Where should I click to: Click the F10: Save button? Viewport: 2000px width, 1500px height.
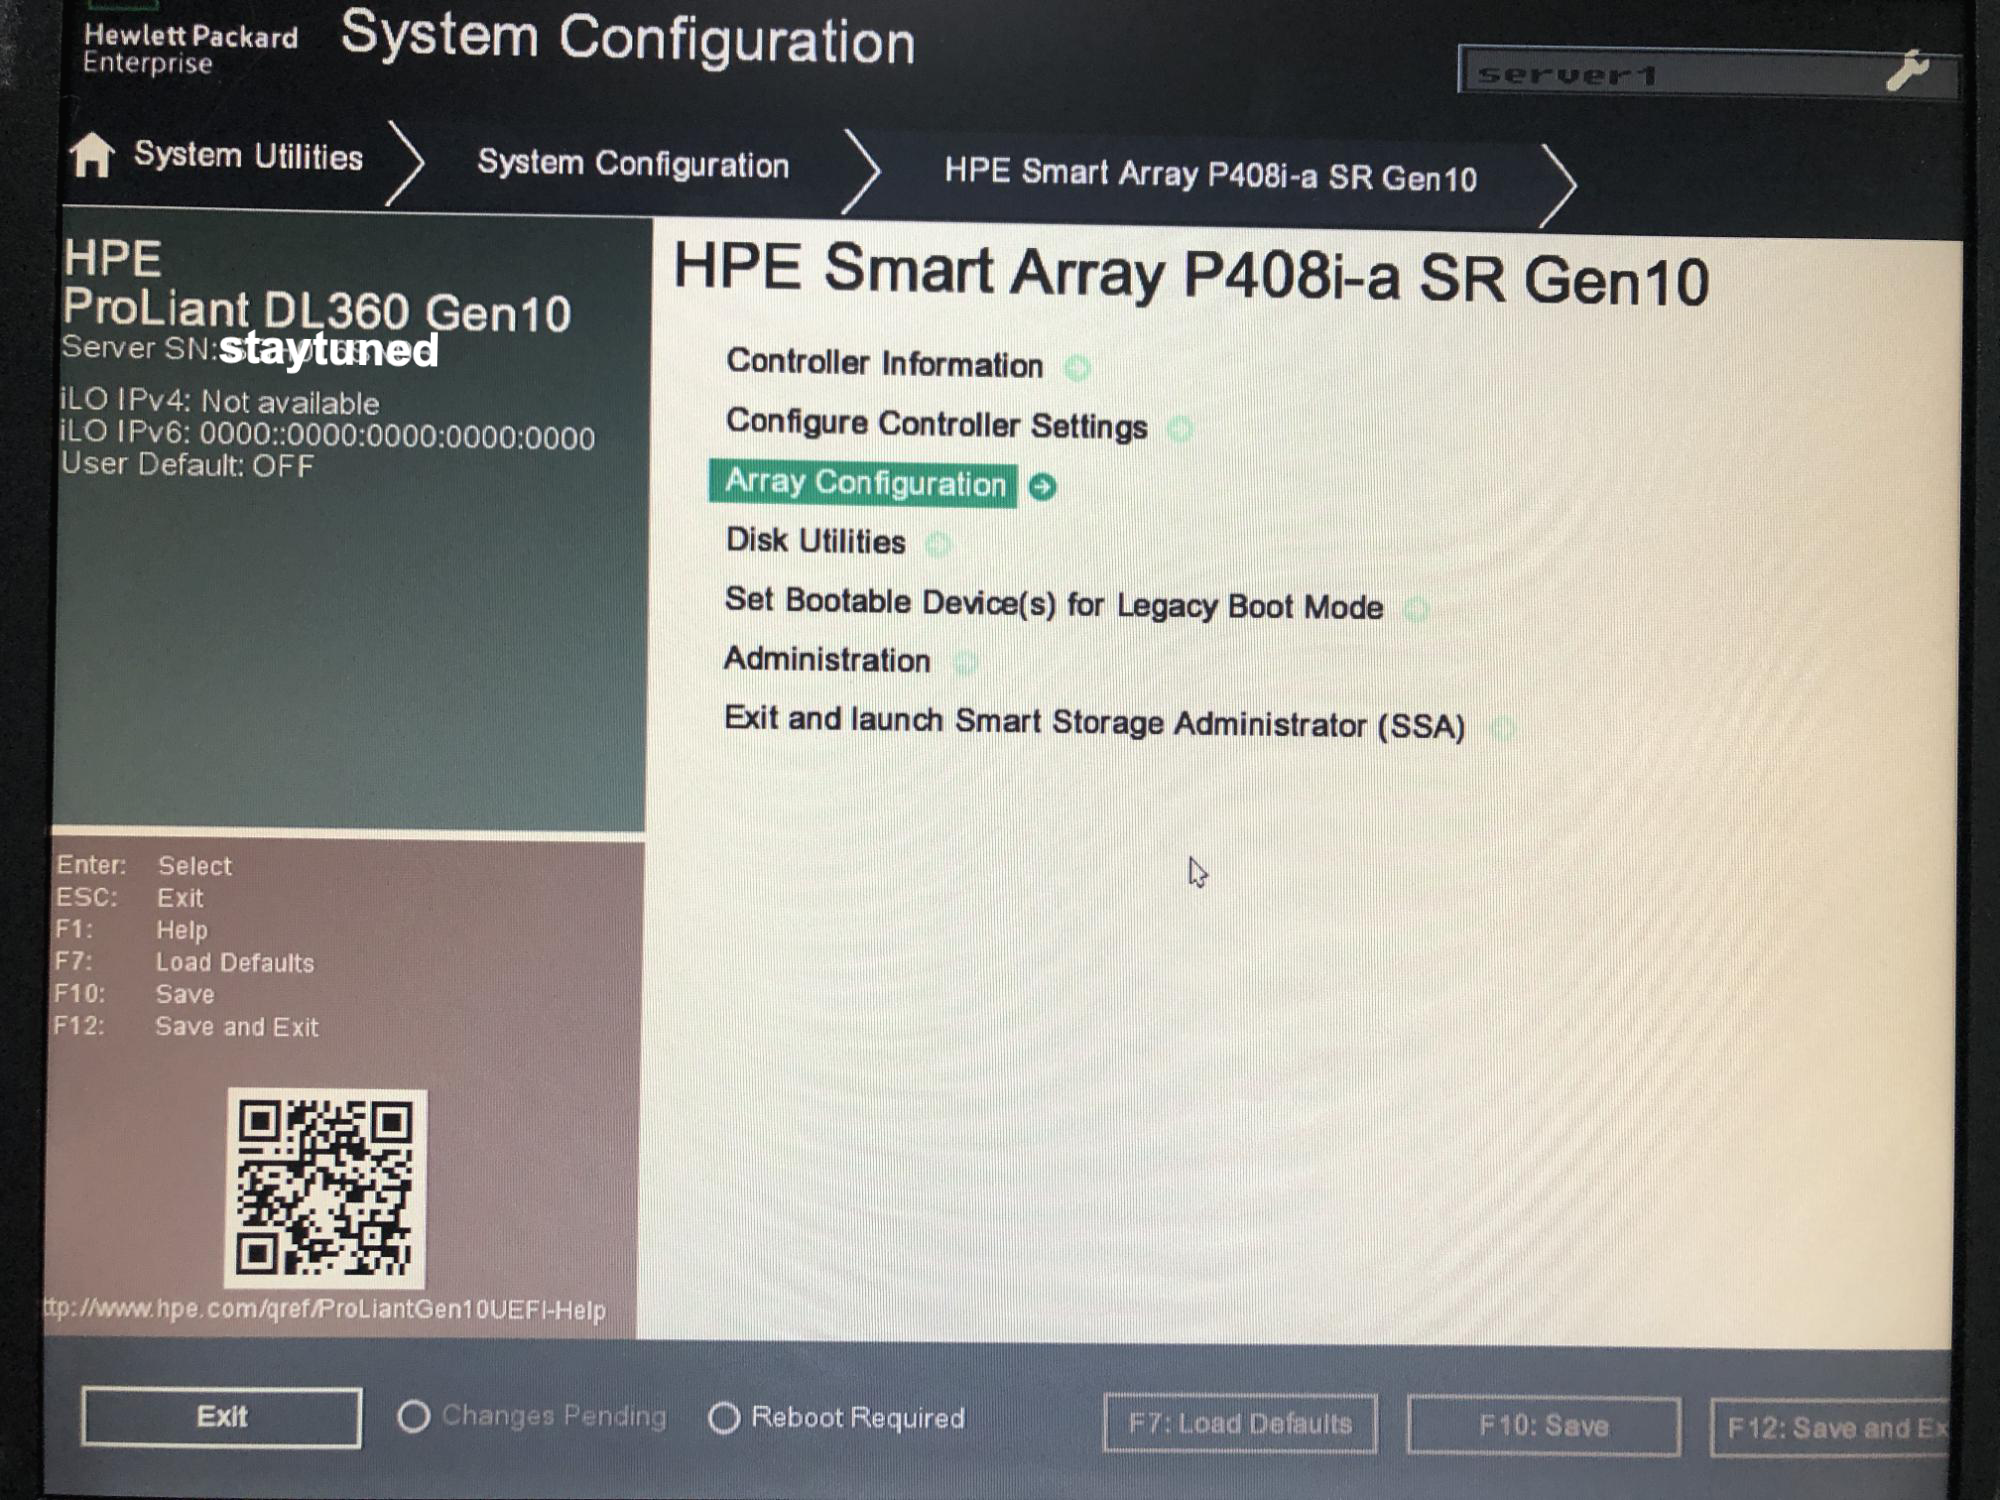click(x=1543, y=1425)
